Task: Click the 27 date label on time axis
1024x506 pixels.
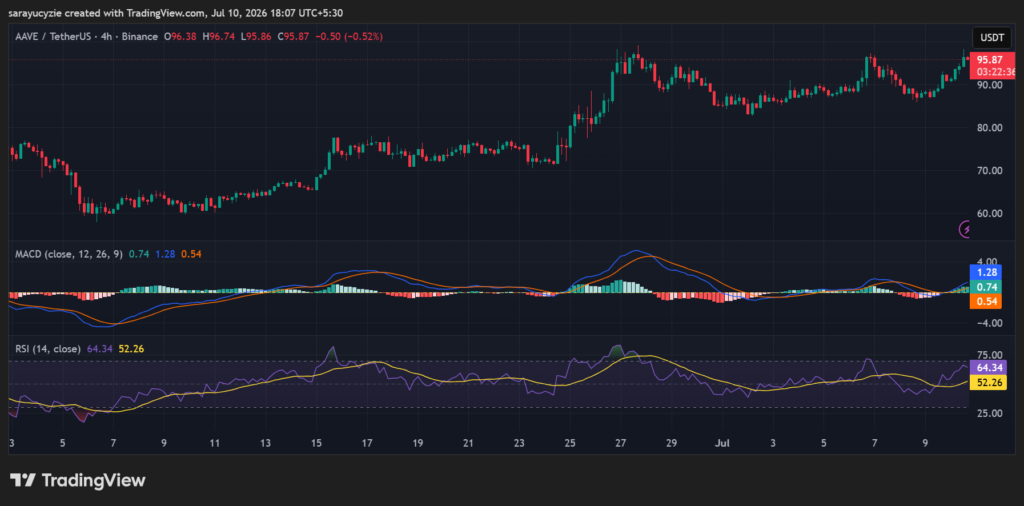Action: [620, 443]
